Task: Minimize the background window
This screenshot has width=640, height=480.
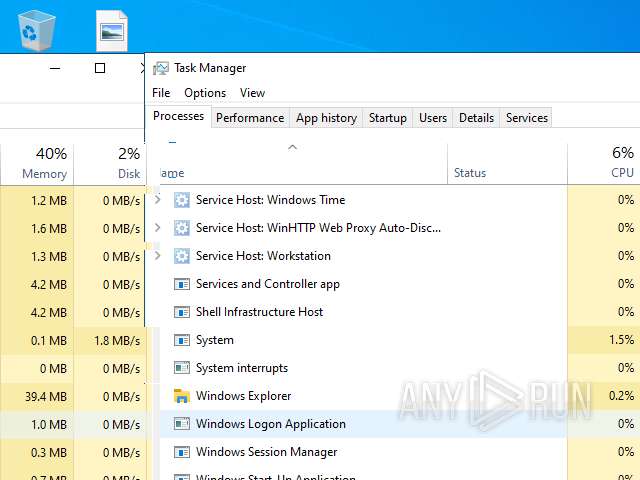Action: (x=55, y=68)
